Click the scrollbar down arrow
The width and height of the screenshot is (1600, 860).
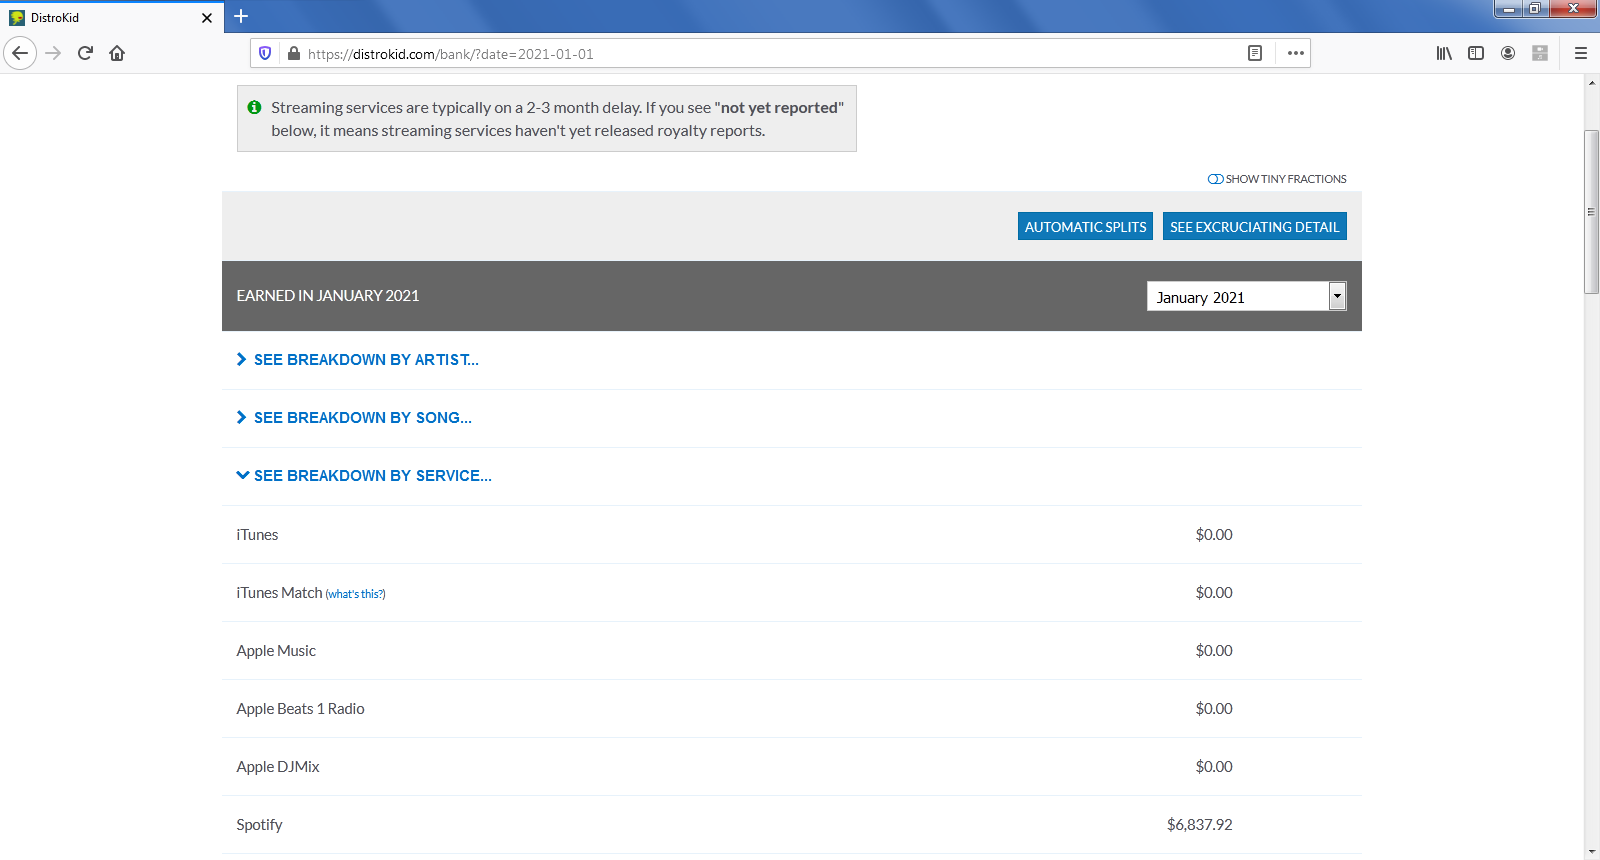pos(1591,852)
